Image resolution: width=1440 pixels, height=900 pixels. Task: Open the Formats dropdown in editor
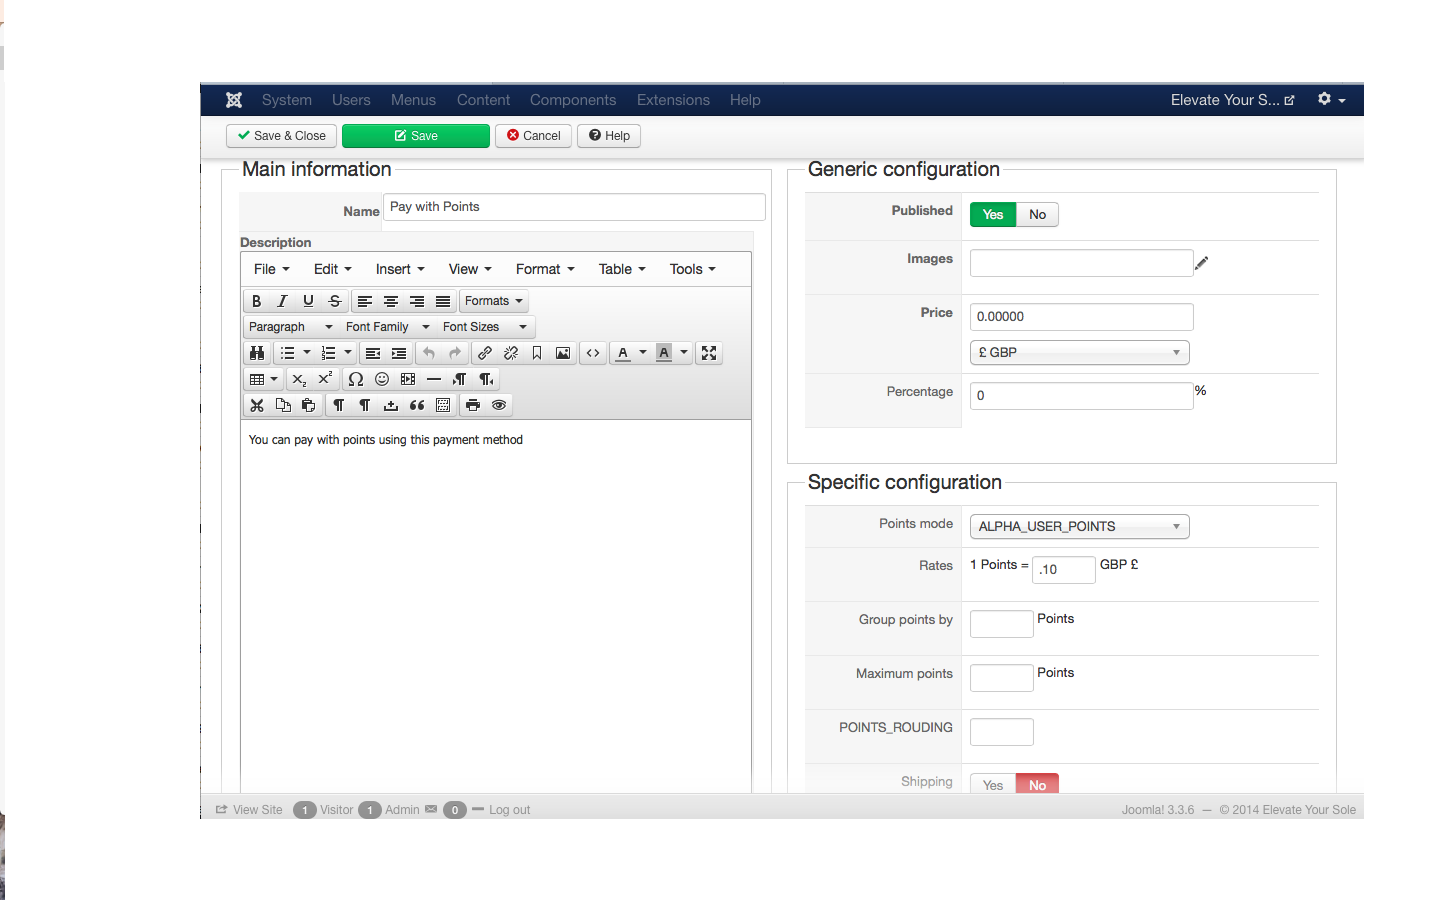point(494,301)
